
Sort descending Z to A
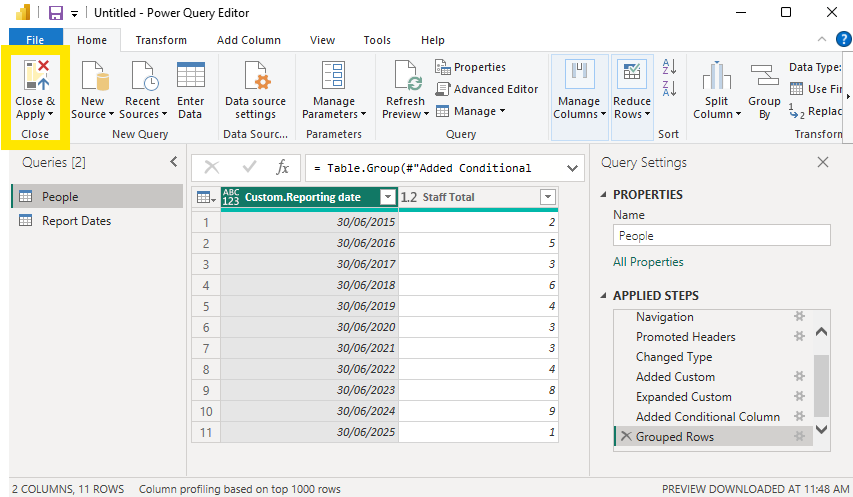(669, 88)
